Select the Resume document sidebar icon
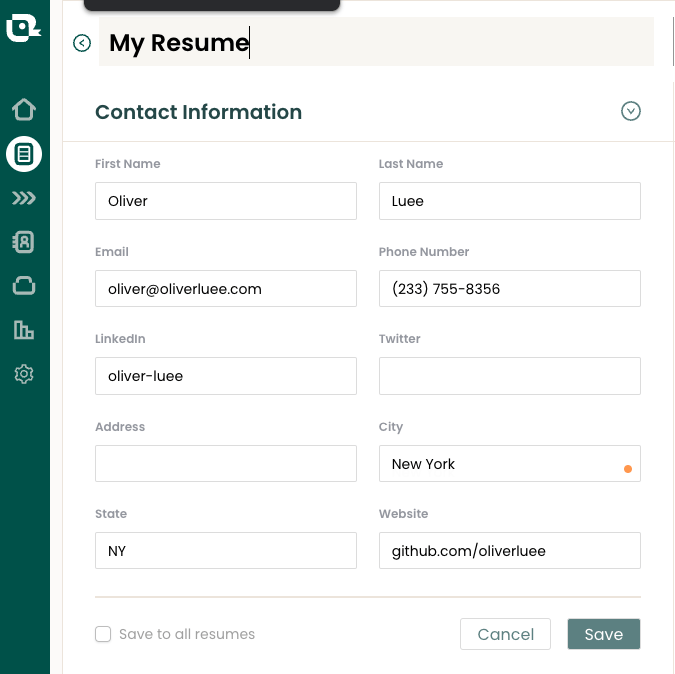Screen dimensions: 675x674 tap(24, 154)
